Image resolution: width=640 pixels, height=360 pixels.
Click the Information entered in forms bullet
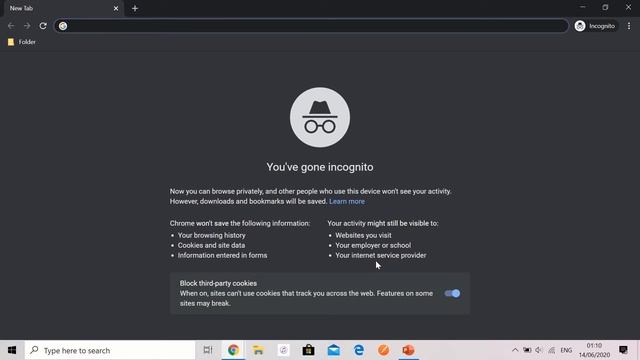[x=222, y=255]
